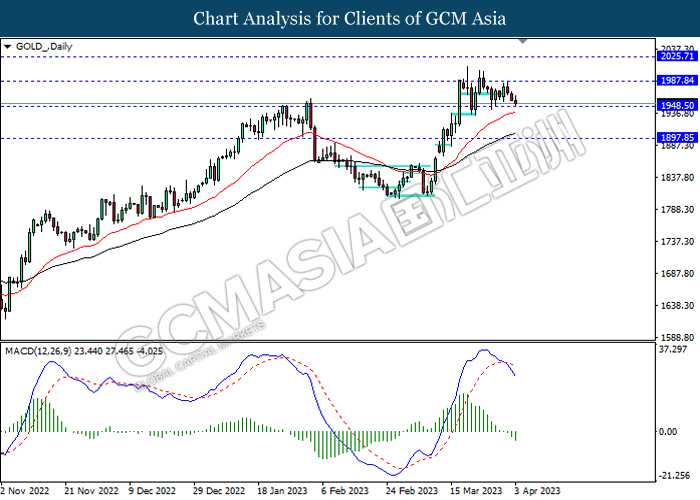The height and width of the screenshot is (500, 700).
Task: Click the 1638.30 price axis value
Action: click(677, 306)
